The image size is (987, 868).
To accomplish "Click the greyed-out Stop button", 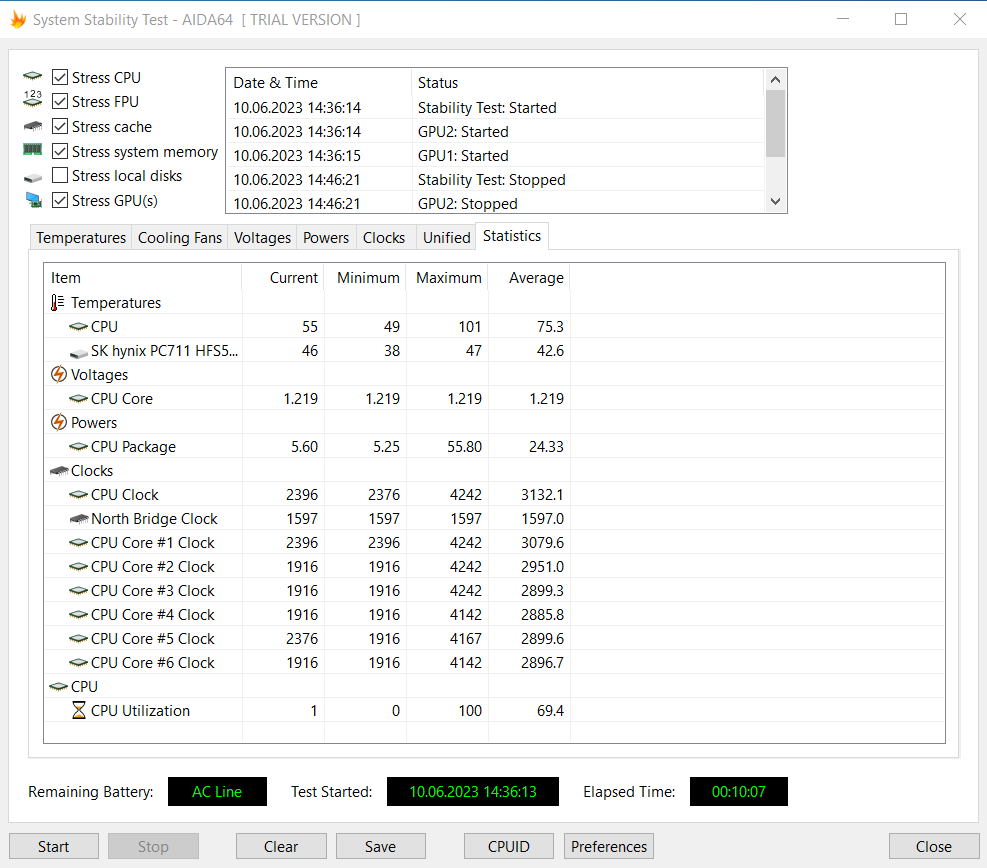I will click(x=153, y=847).
